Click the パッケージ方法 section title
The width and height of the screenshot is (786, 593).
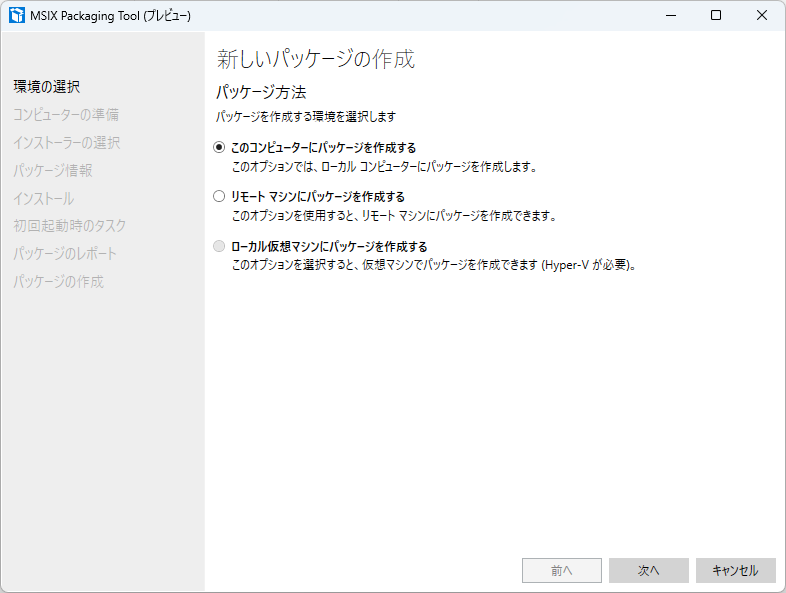(x=261, y=92)
